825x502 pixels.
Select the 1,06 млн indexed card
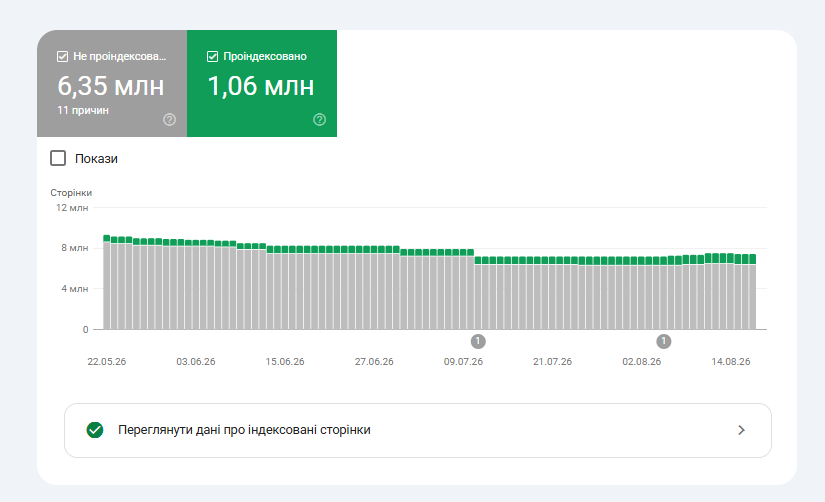(x=262, y=83)
